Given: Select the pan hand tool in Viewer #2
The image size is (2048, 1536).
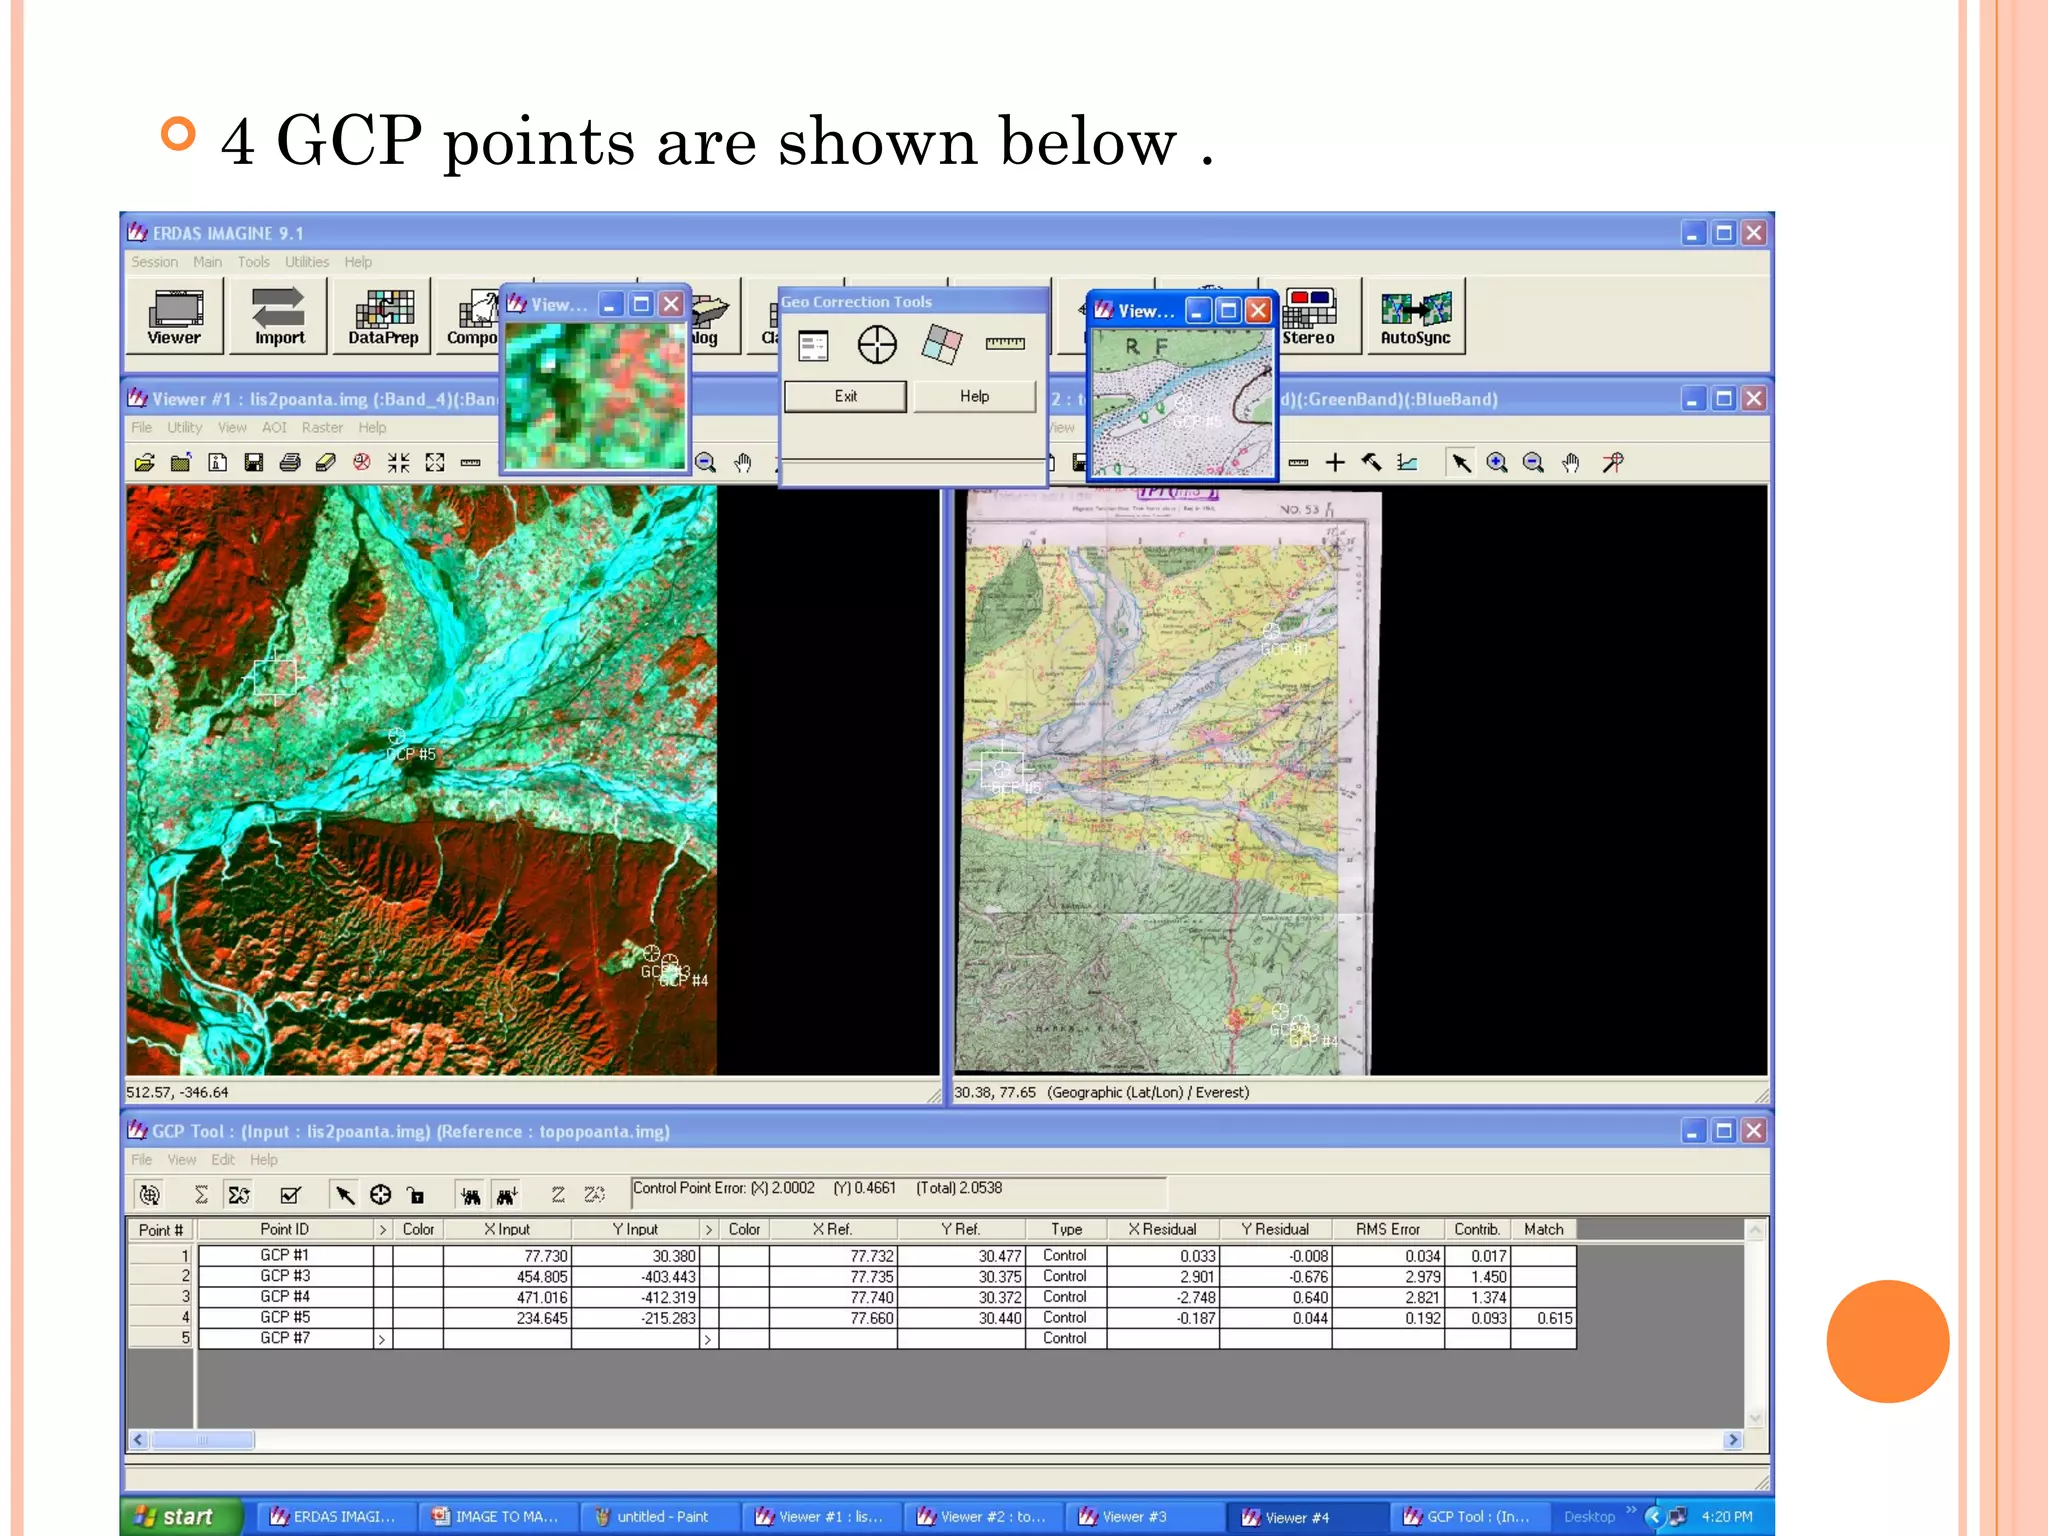Looking at the screenshot, I should 1571,462.
